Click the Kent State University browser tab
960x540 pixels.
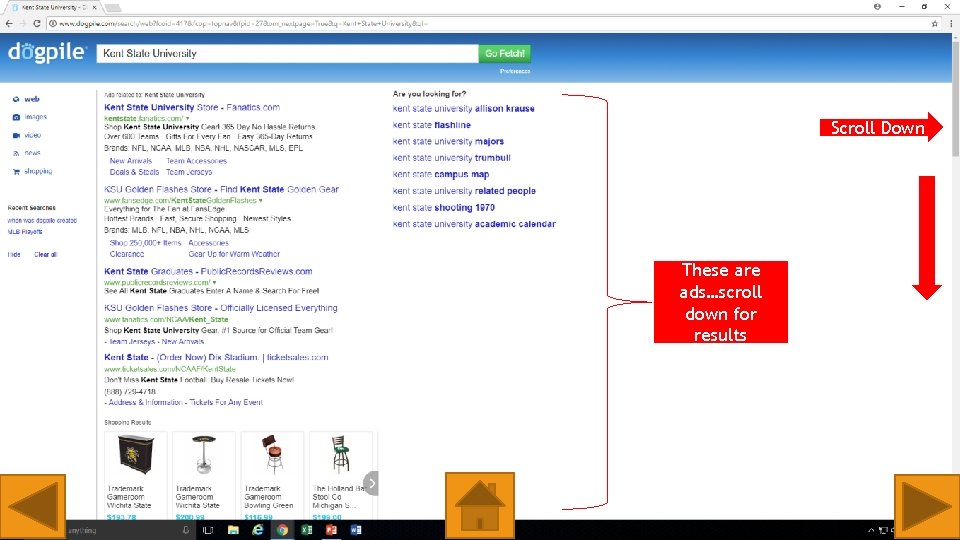[x=53, y=7]
